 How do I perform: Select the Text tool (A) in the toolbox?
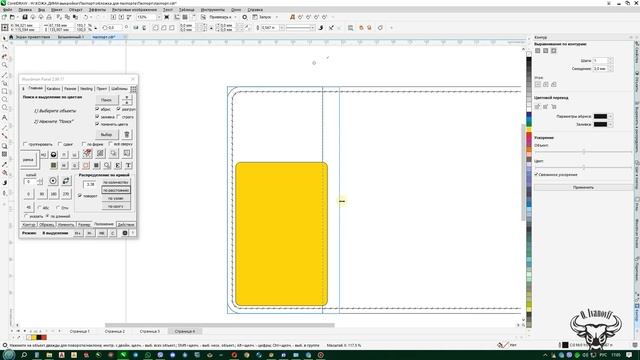4,118
